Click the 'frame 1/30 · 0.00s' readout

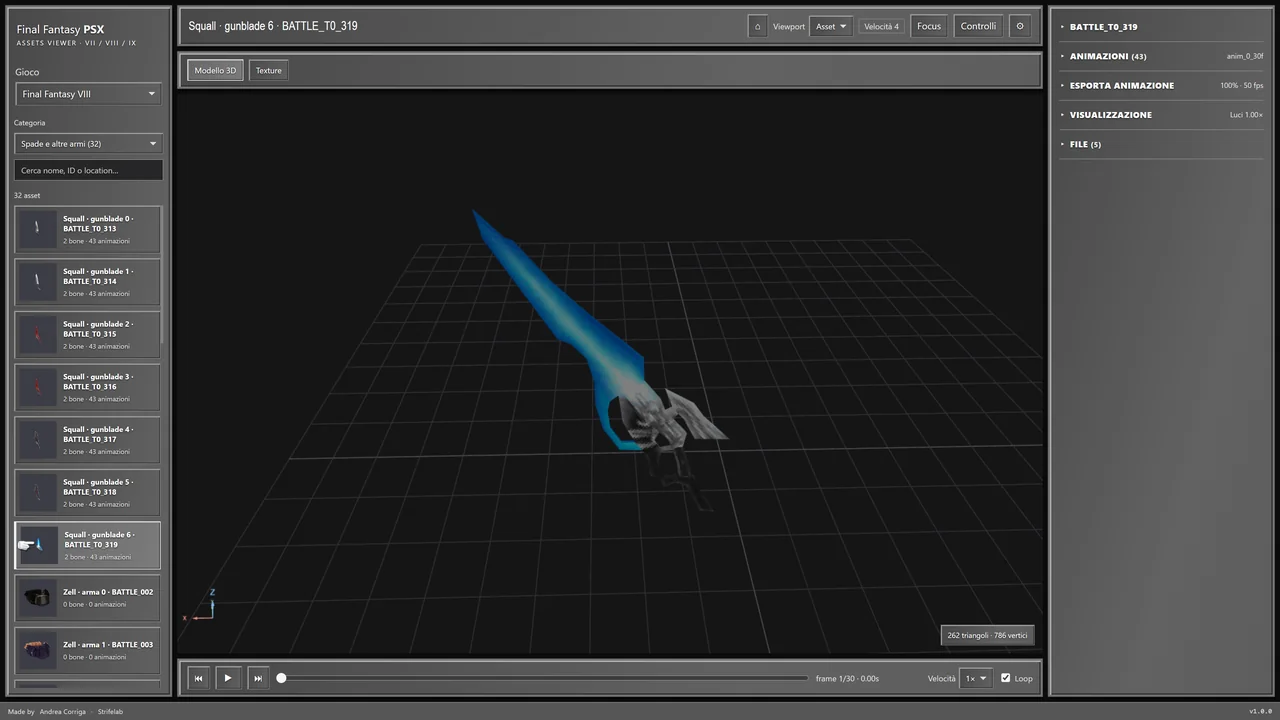click(x=847, y=678)
